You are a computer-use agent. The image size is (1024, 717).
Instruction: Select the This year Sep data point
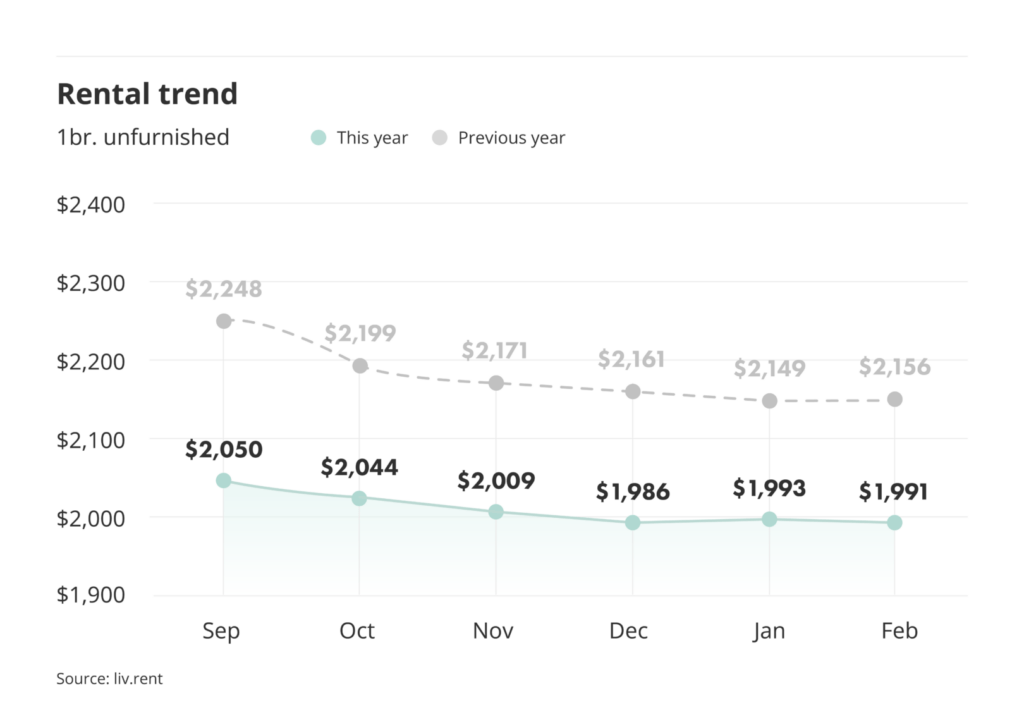pos(224,481)
